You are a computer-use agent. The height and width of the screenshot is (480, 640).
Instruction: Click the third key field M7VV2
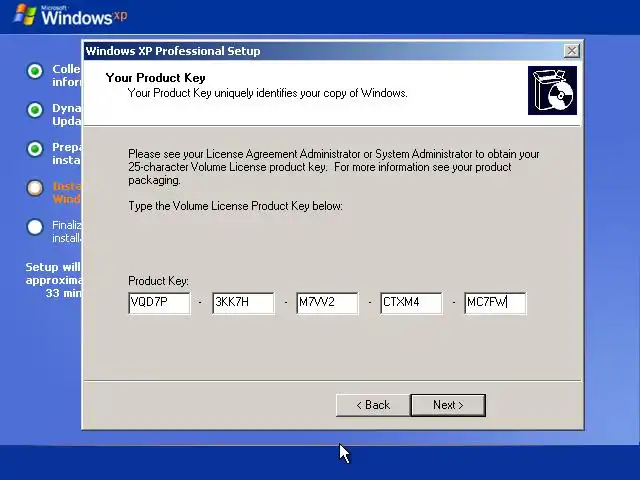327,302
